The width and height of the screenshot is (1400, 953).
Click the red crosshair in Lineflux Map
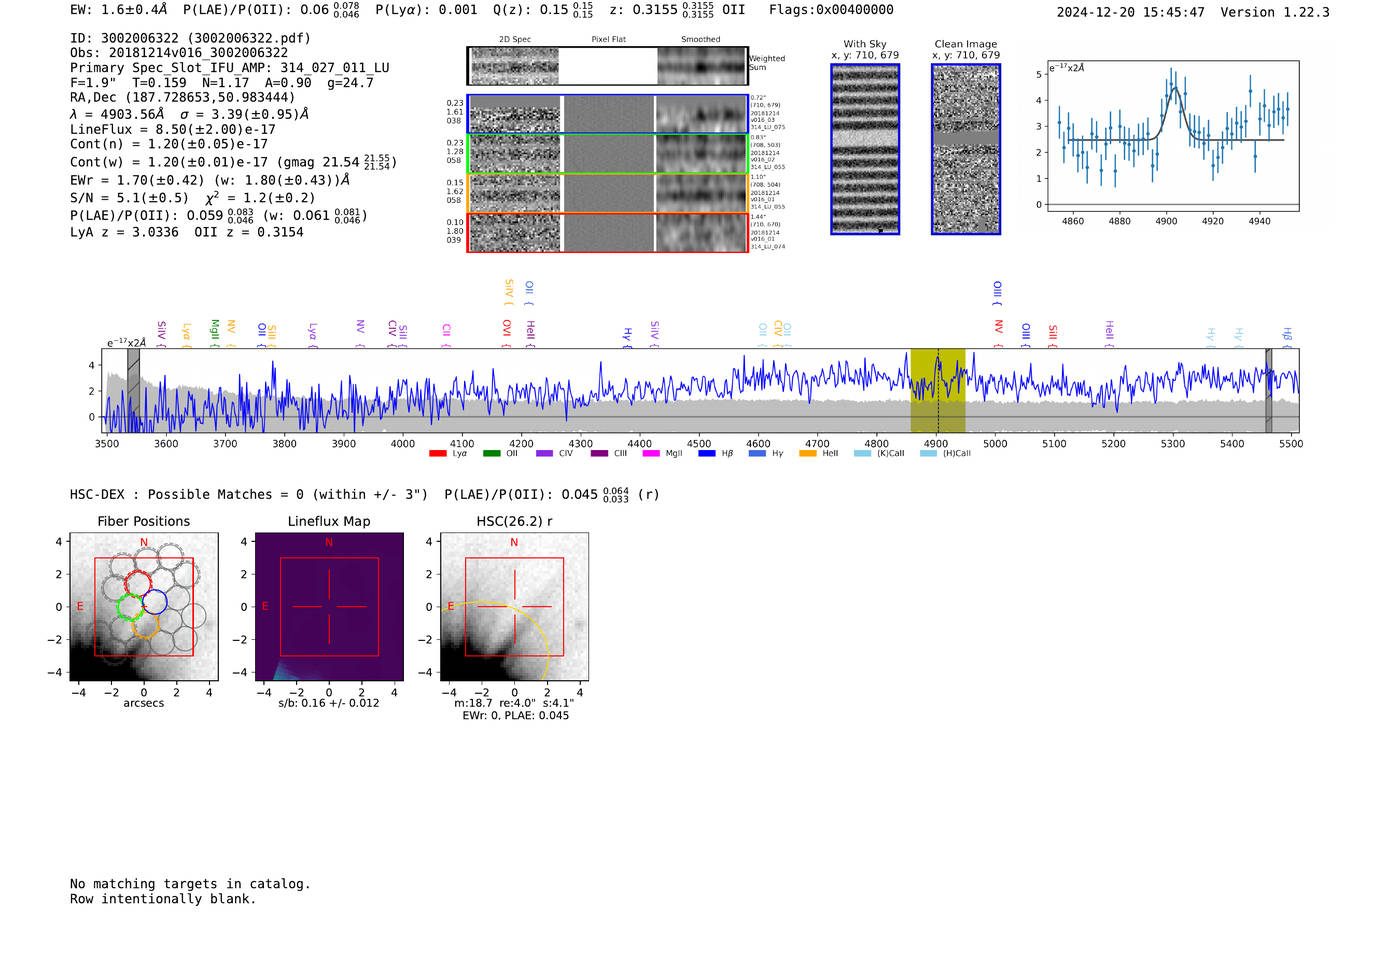329,607
